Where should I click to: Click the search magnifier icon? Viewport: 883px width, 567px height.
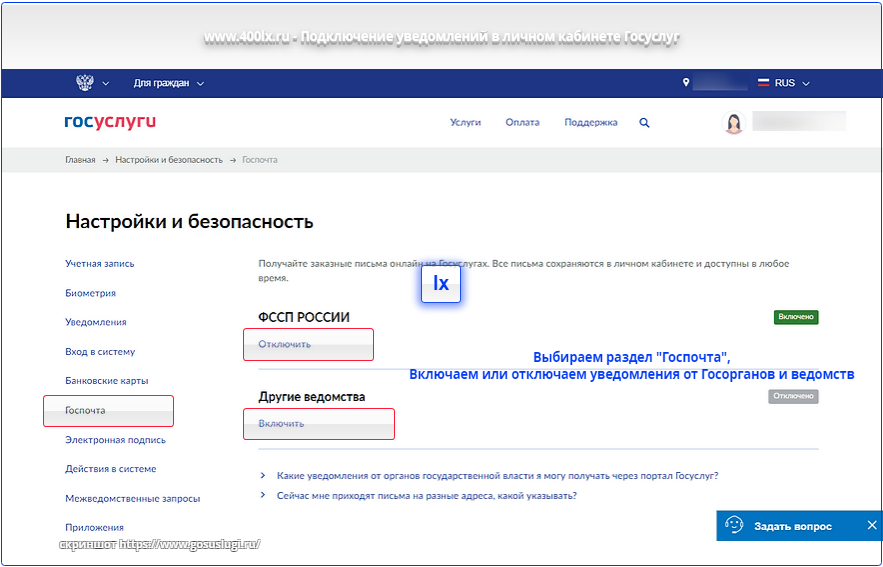click(644, 123)
